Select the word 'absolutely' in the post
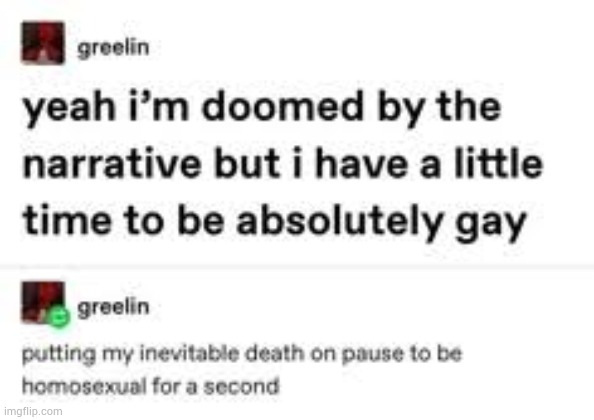Image resolution: width=594 pixels, height=420 pixels. click(338, 222)
